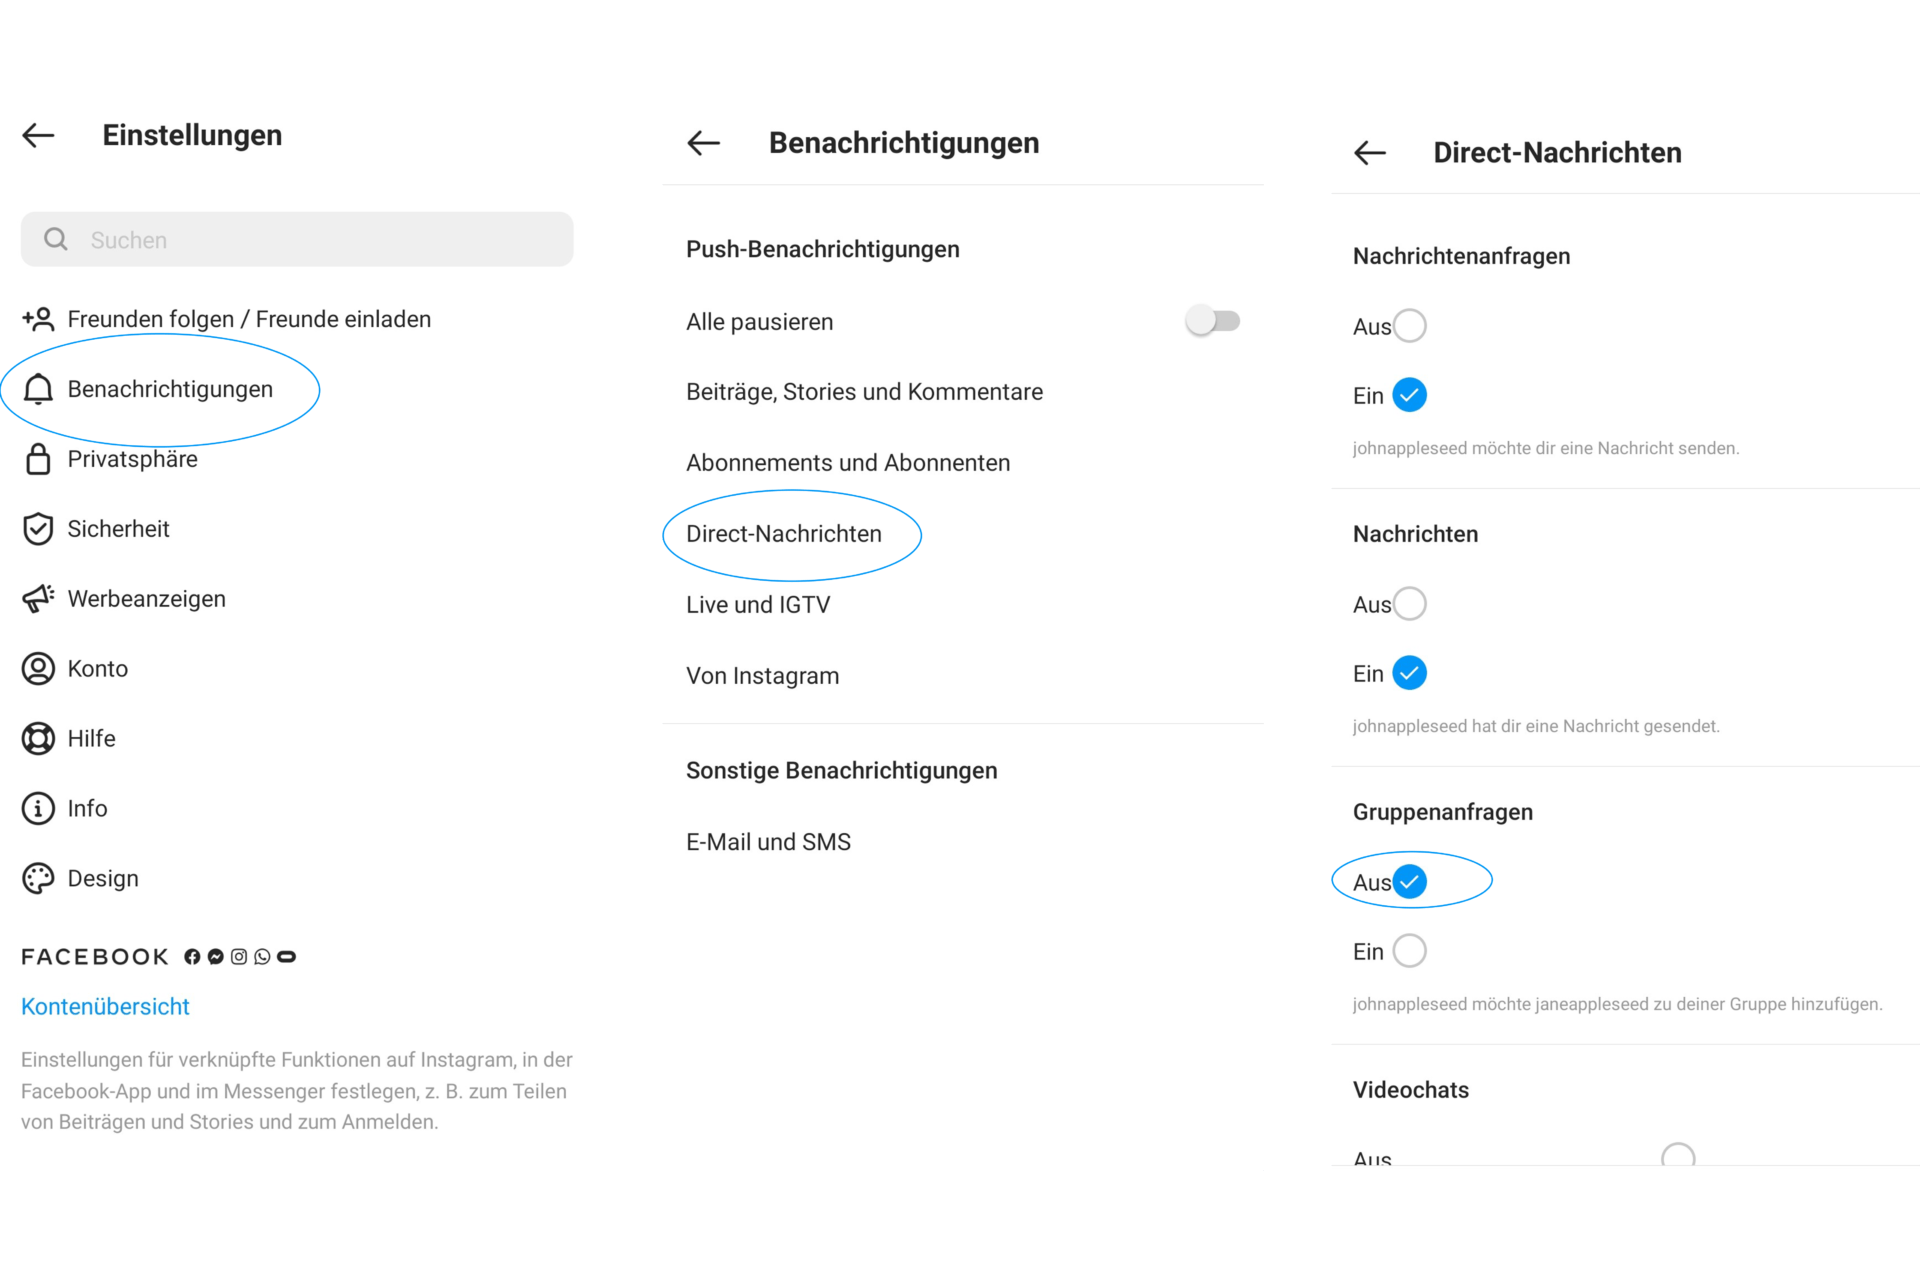Select Aus under Nachrichtenanfragen
The width and height of the screenshot is (1920, 1281).
(x=1409, y=326)
